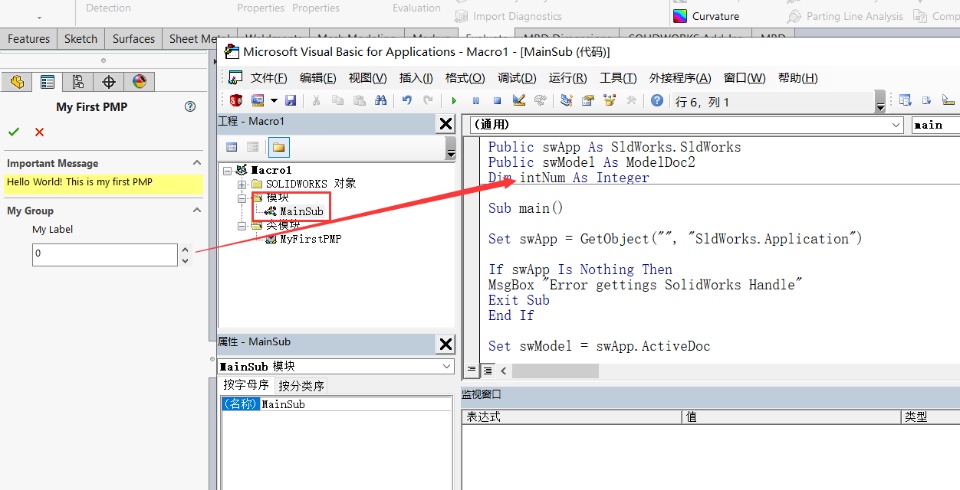Open the Insert UserForm dropdown arrow
The height and width of the screenshot is (490, 960).
click(274, 100)
